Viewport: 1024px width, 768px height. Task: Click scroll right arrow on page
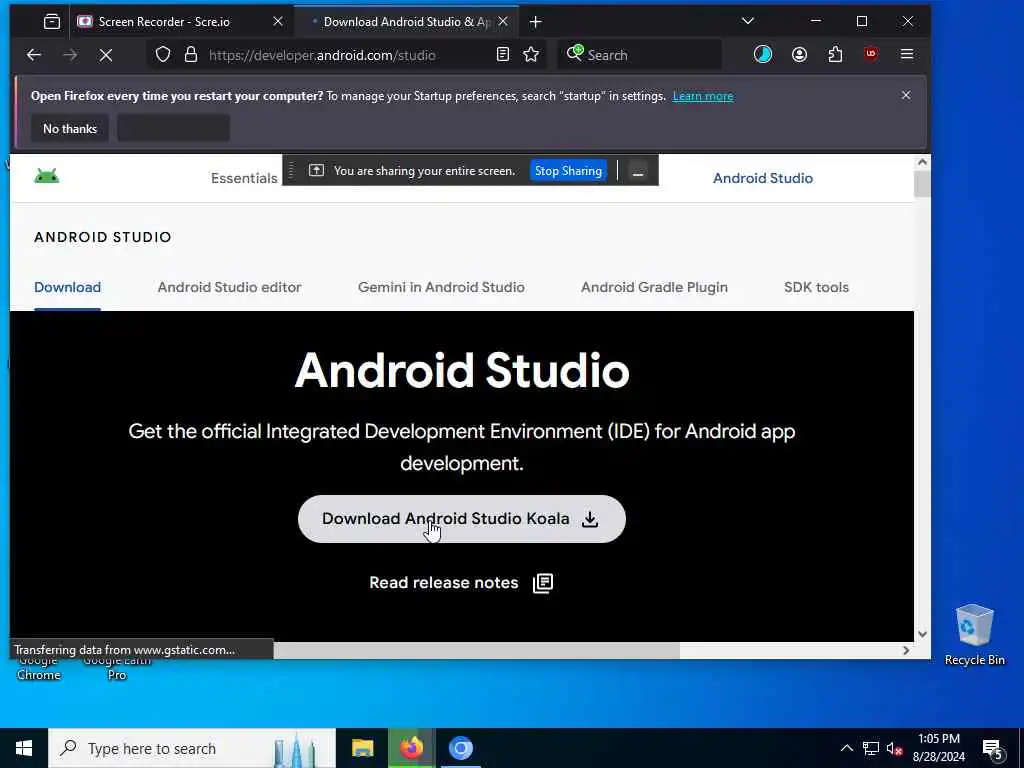(906, 650)
